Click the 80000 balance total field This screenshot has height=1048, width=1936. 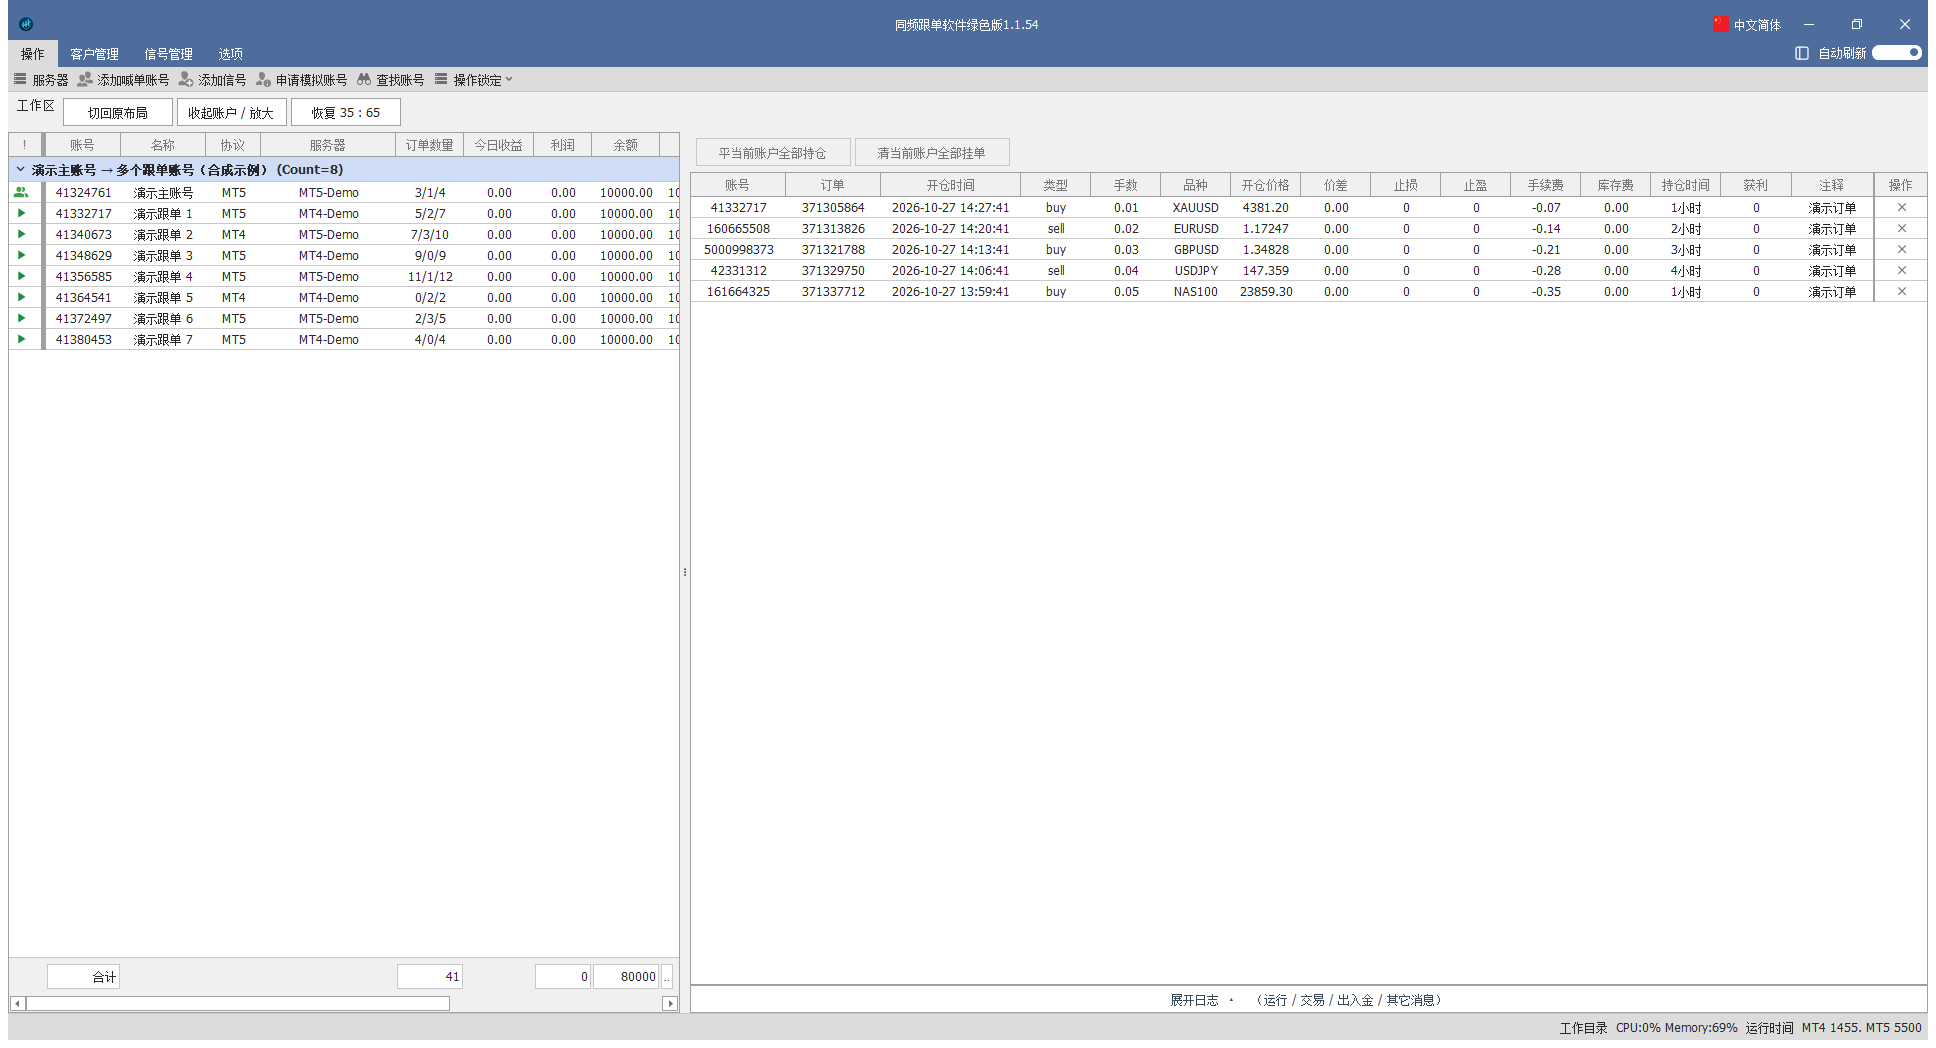(x=626, y=977)
